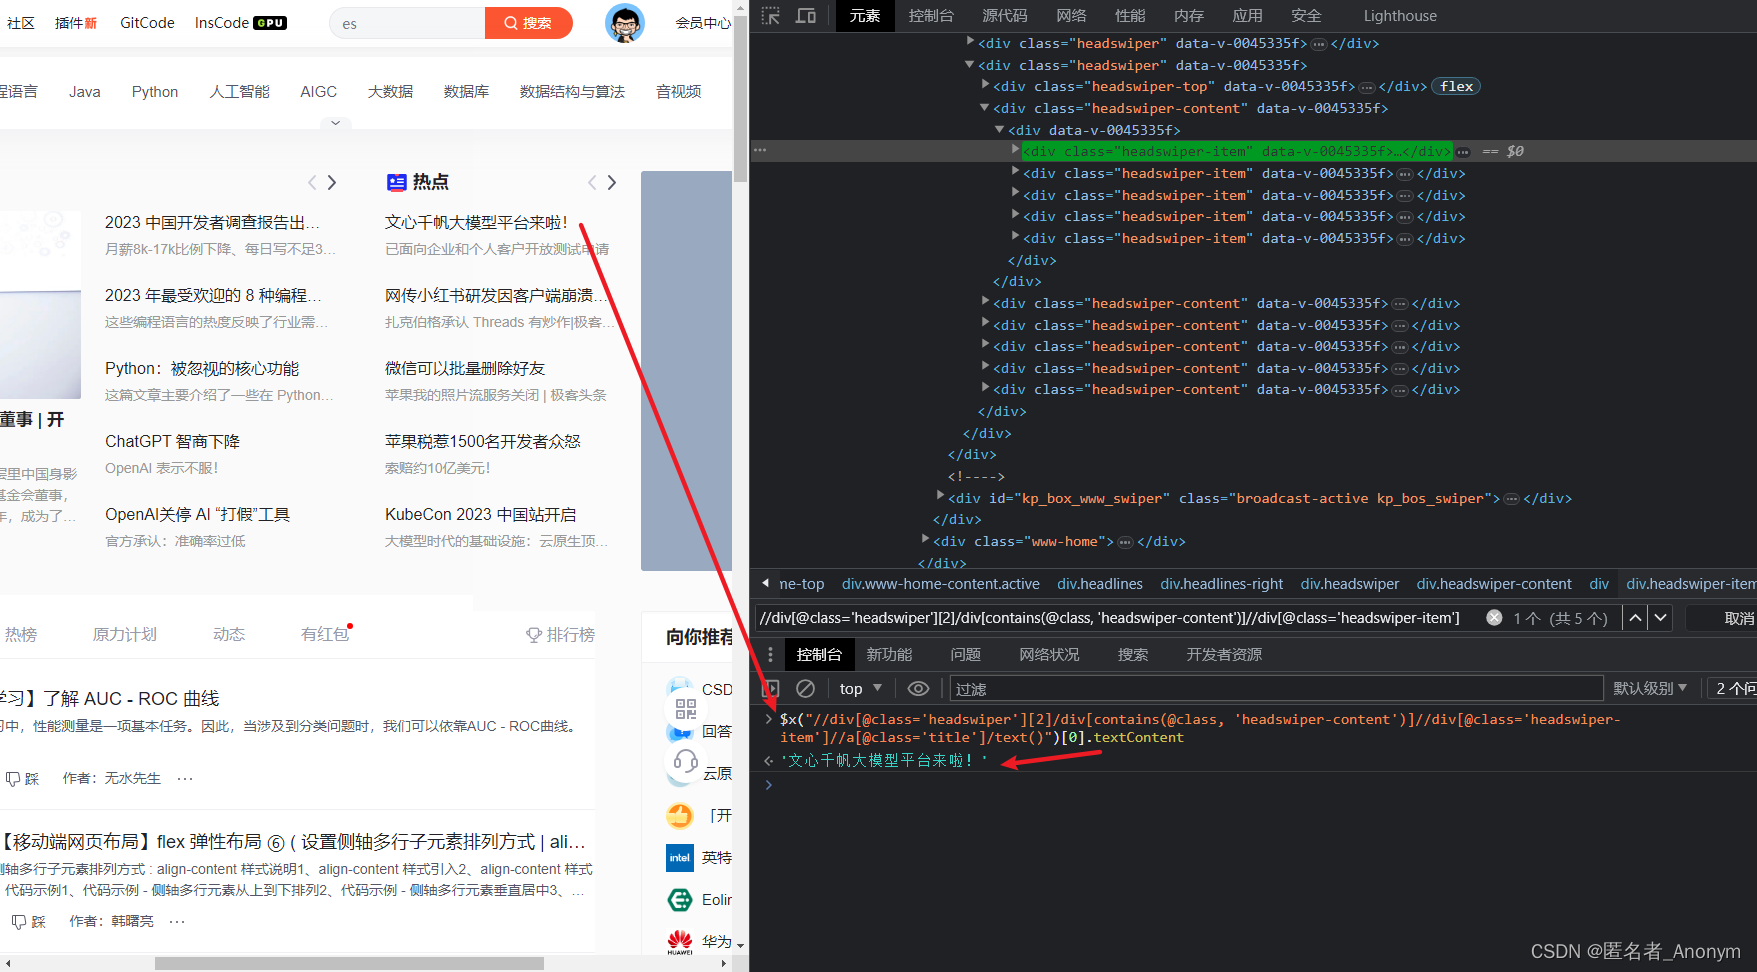Click the headset customer service icon
Screen dimensions: 1757x972
[x=686, y=762]
